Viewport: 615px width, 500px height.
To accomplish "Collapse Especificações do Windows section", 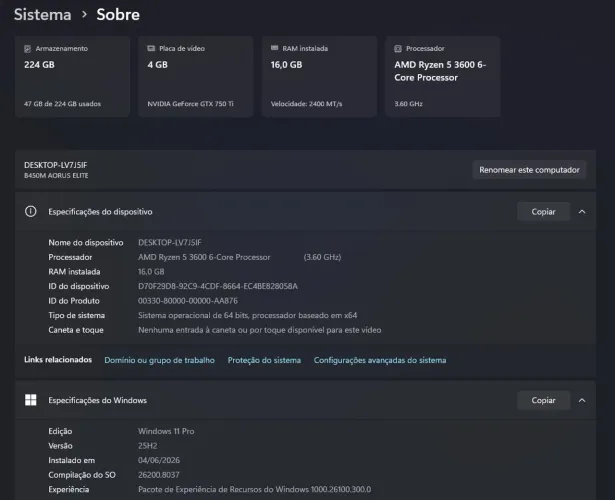I will pos(582,400).
